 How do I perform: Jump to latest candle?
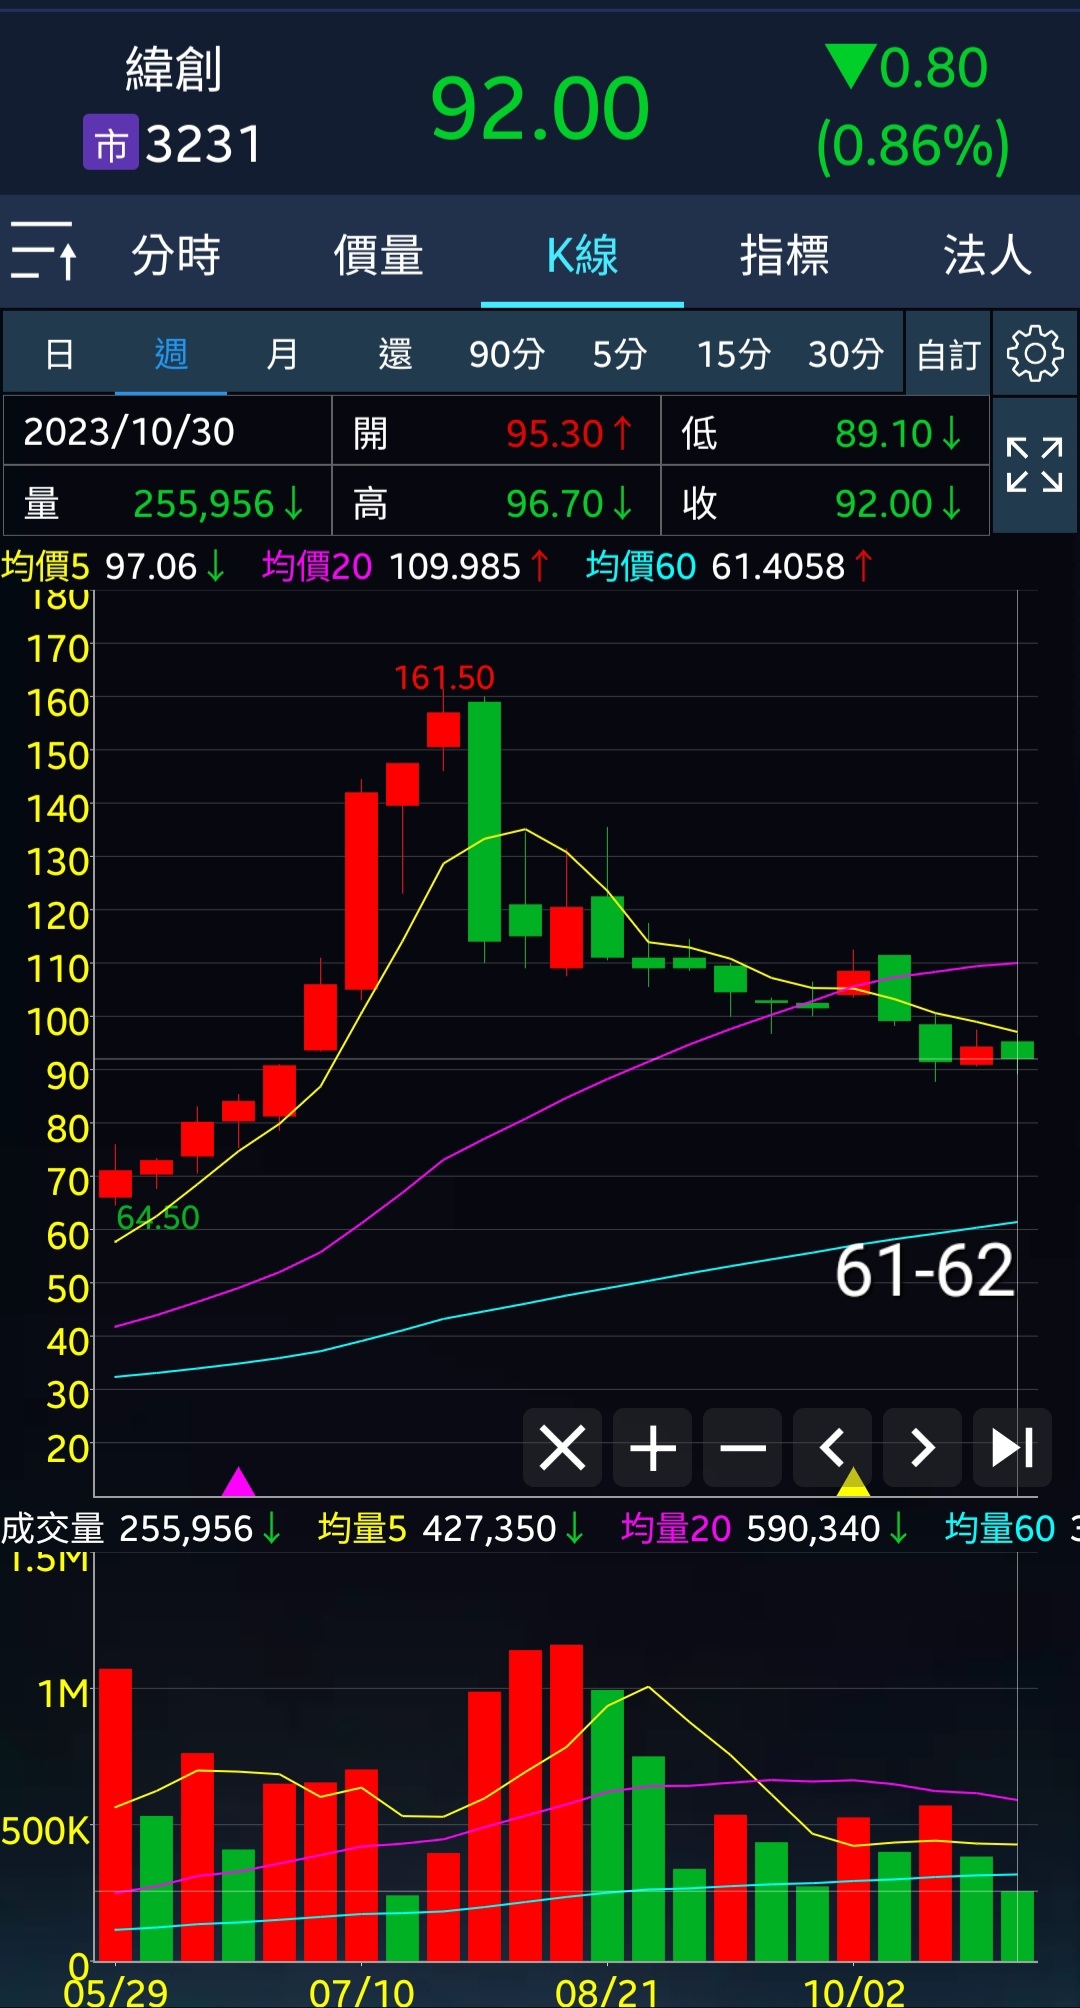pyautogui.click(x=1011, y=1447)
